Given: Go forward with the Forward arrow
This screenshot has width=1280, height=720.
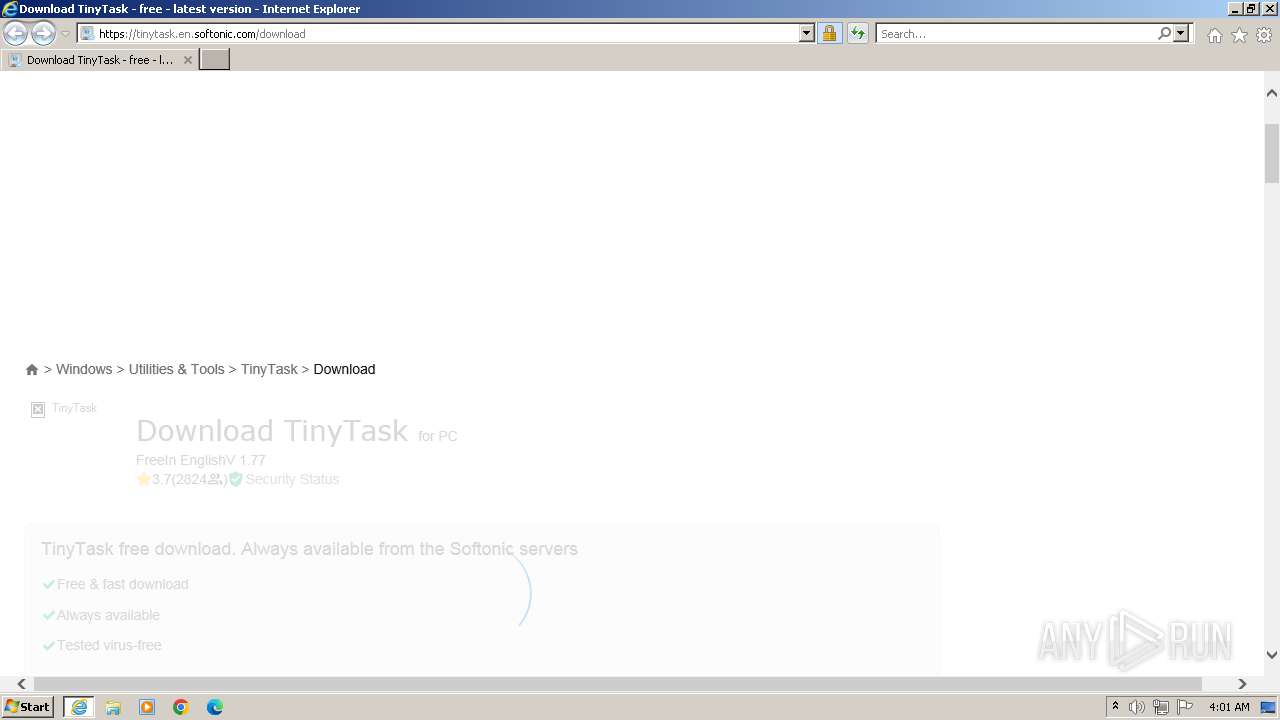Looking at the screenshot, I should (x=42, y=33).
